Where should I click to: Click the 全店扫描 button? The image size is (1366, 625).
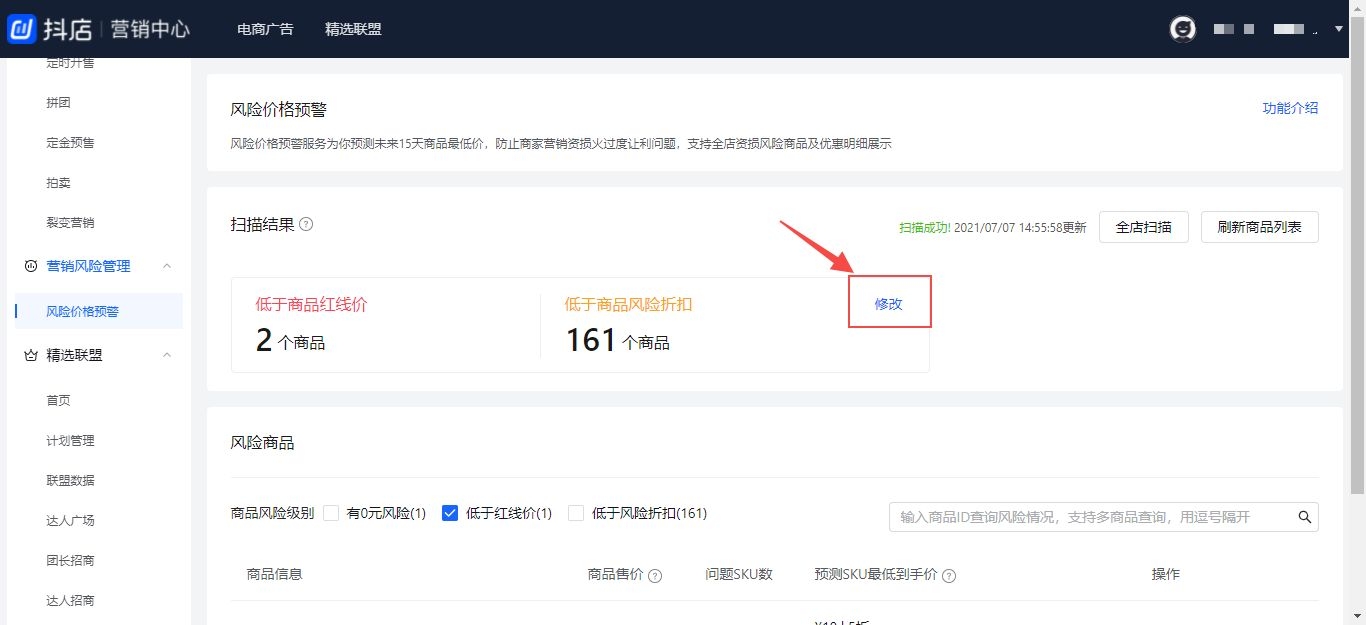pyautogui.click(x=1143, y=227)
